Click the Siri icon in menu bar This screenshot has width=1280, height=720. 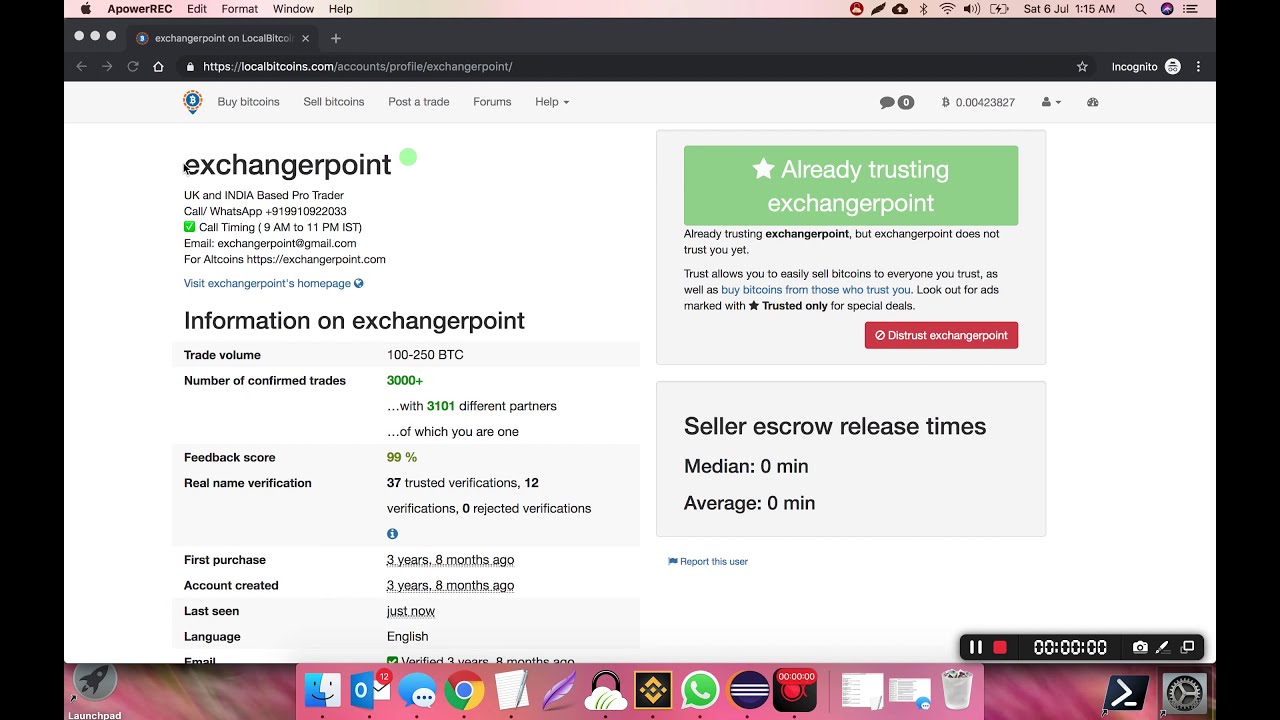tap(1167, 9)
